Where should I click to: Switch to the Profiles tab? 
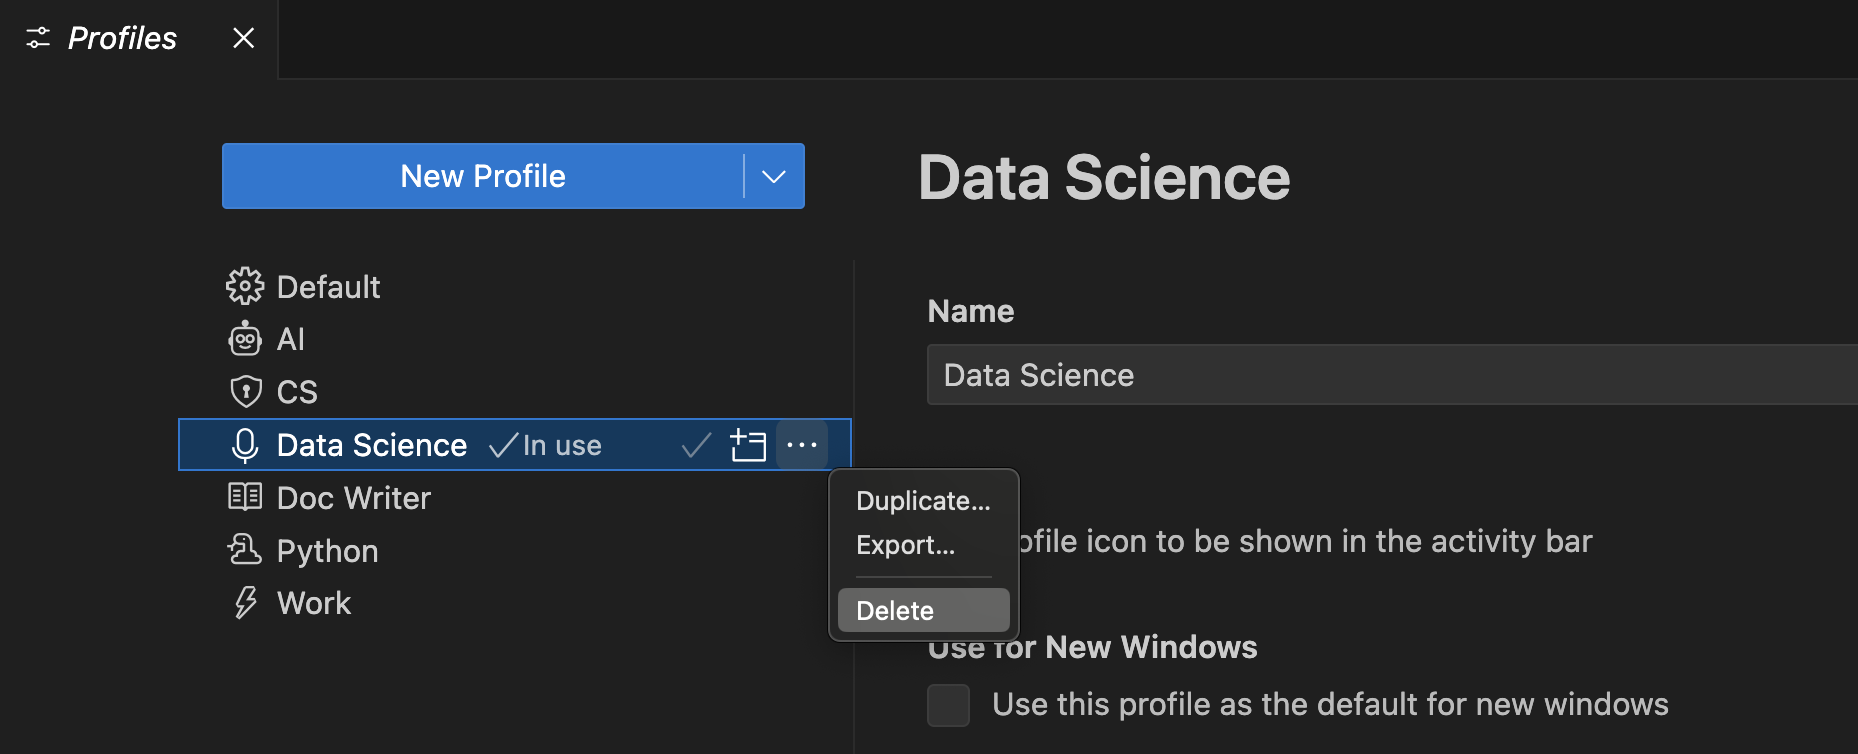tap(121, 38)
